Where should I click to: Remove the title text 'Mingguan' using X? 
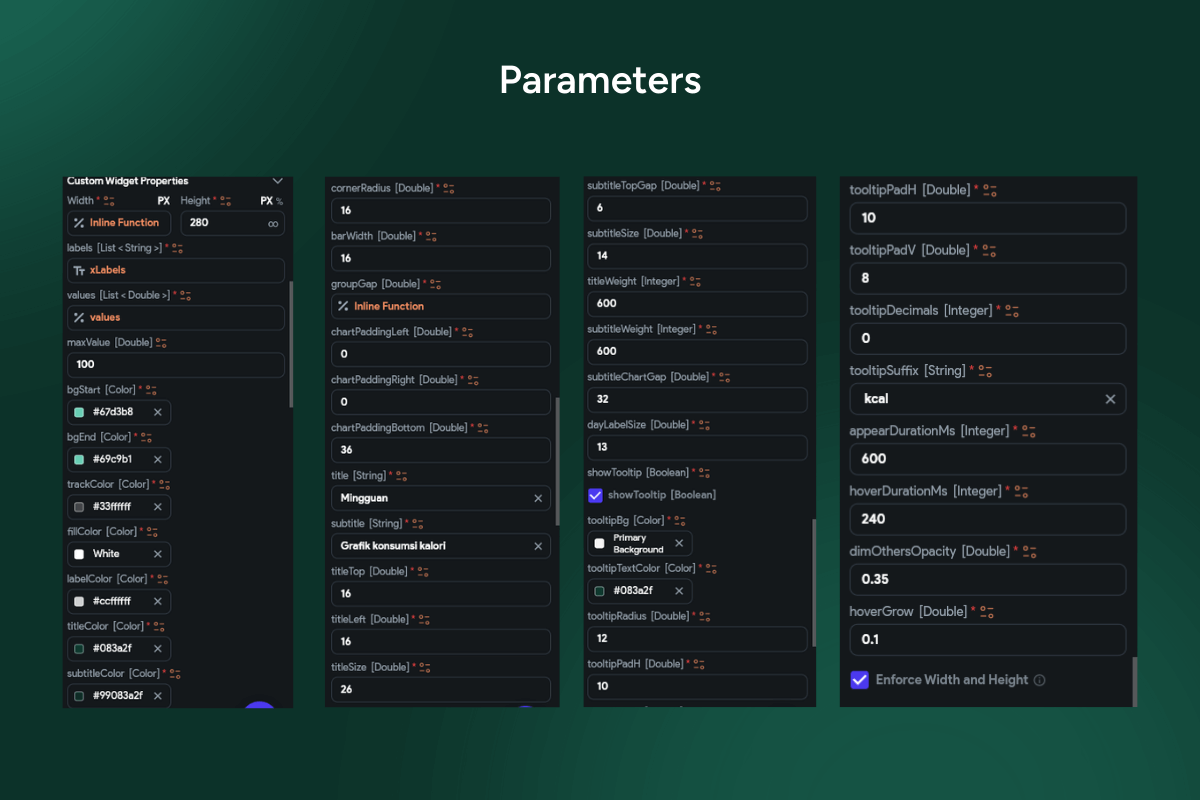(537, 498)
